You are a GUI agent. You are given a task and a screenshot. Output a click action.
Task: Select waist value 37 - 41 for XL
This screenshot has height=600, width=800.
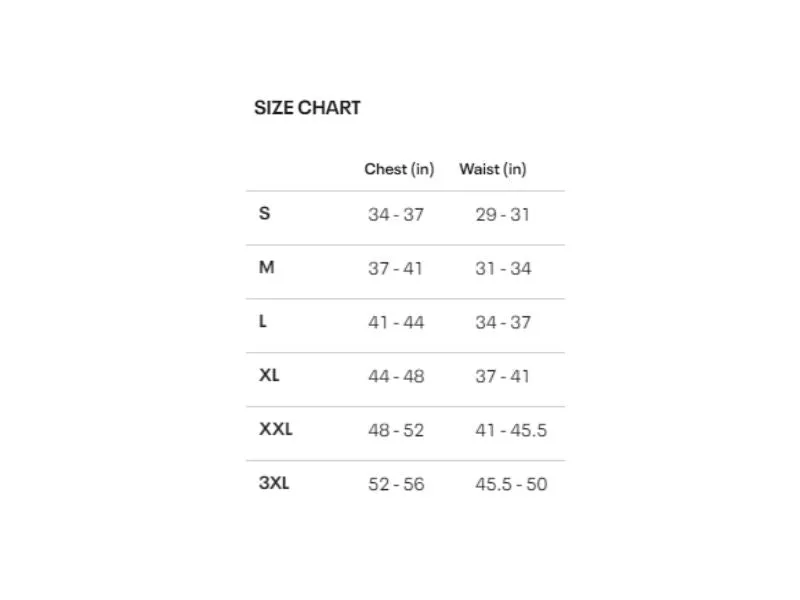point(503,377)
